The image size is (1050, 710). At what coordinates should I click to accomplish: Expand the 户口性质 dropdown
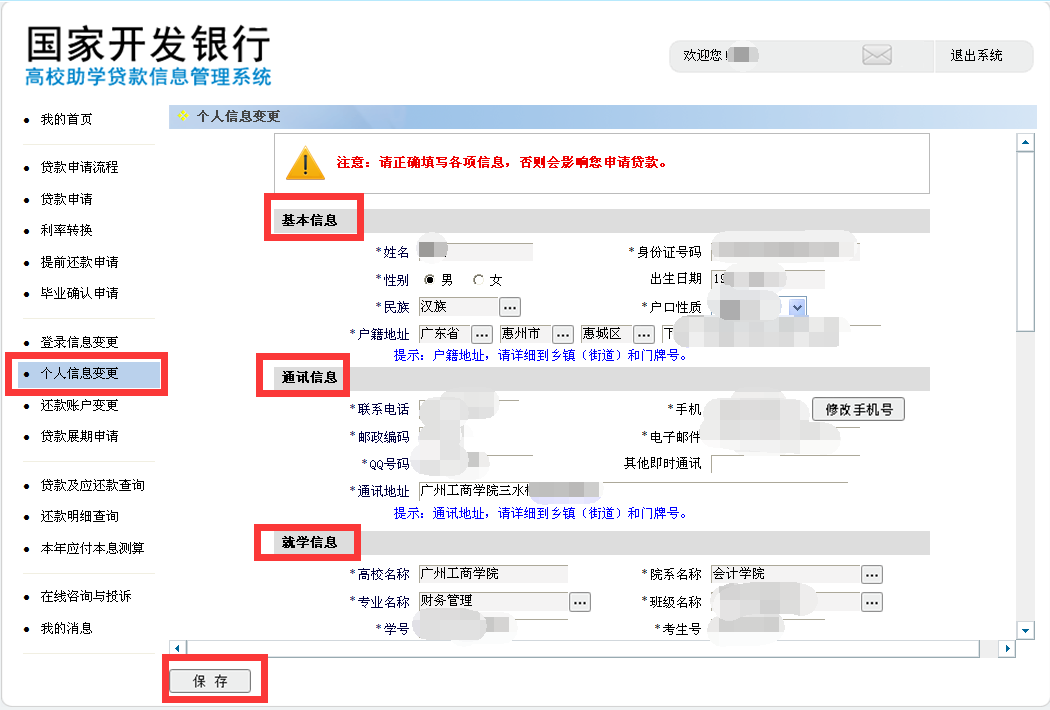pyautogui.click(x=797, y=307)
